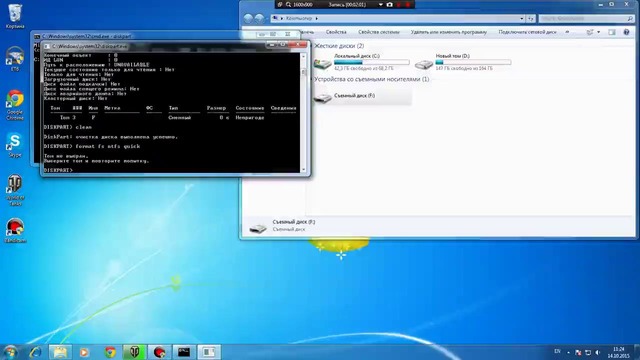The height and width of the screenshot is (360, 640).
Task: Click the recorder magnifier icon
Action: pos(289,4)
